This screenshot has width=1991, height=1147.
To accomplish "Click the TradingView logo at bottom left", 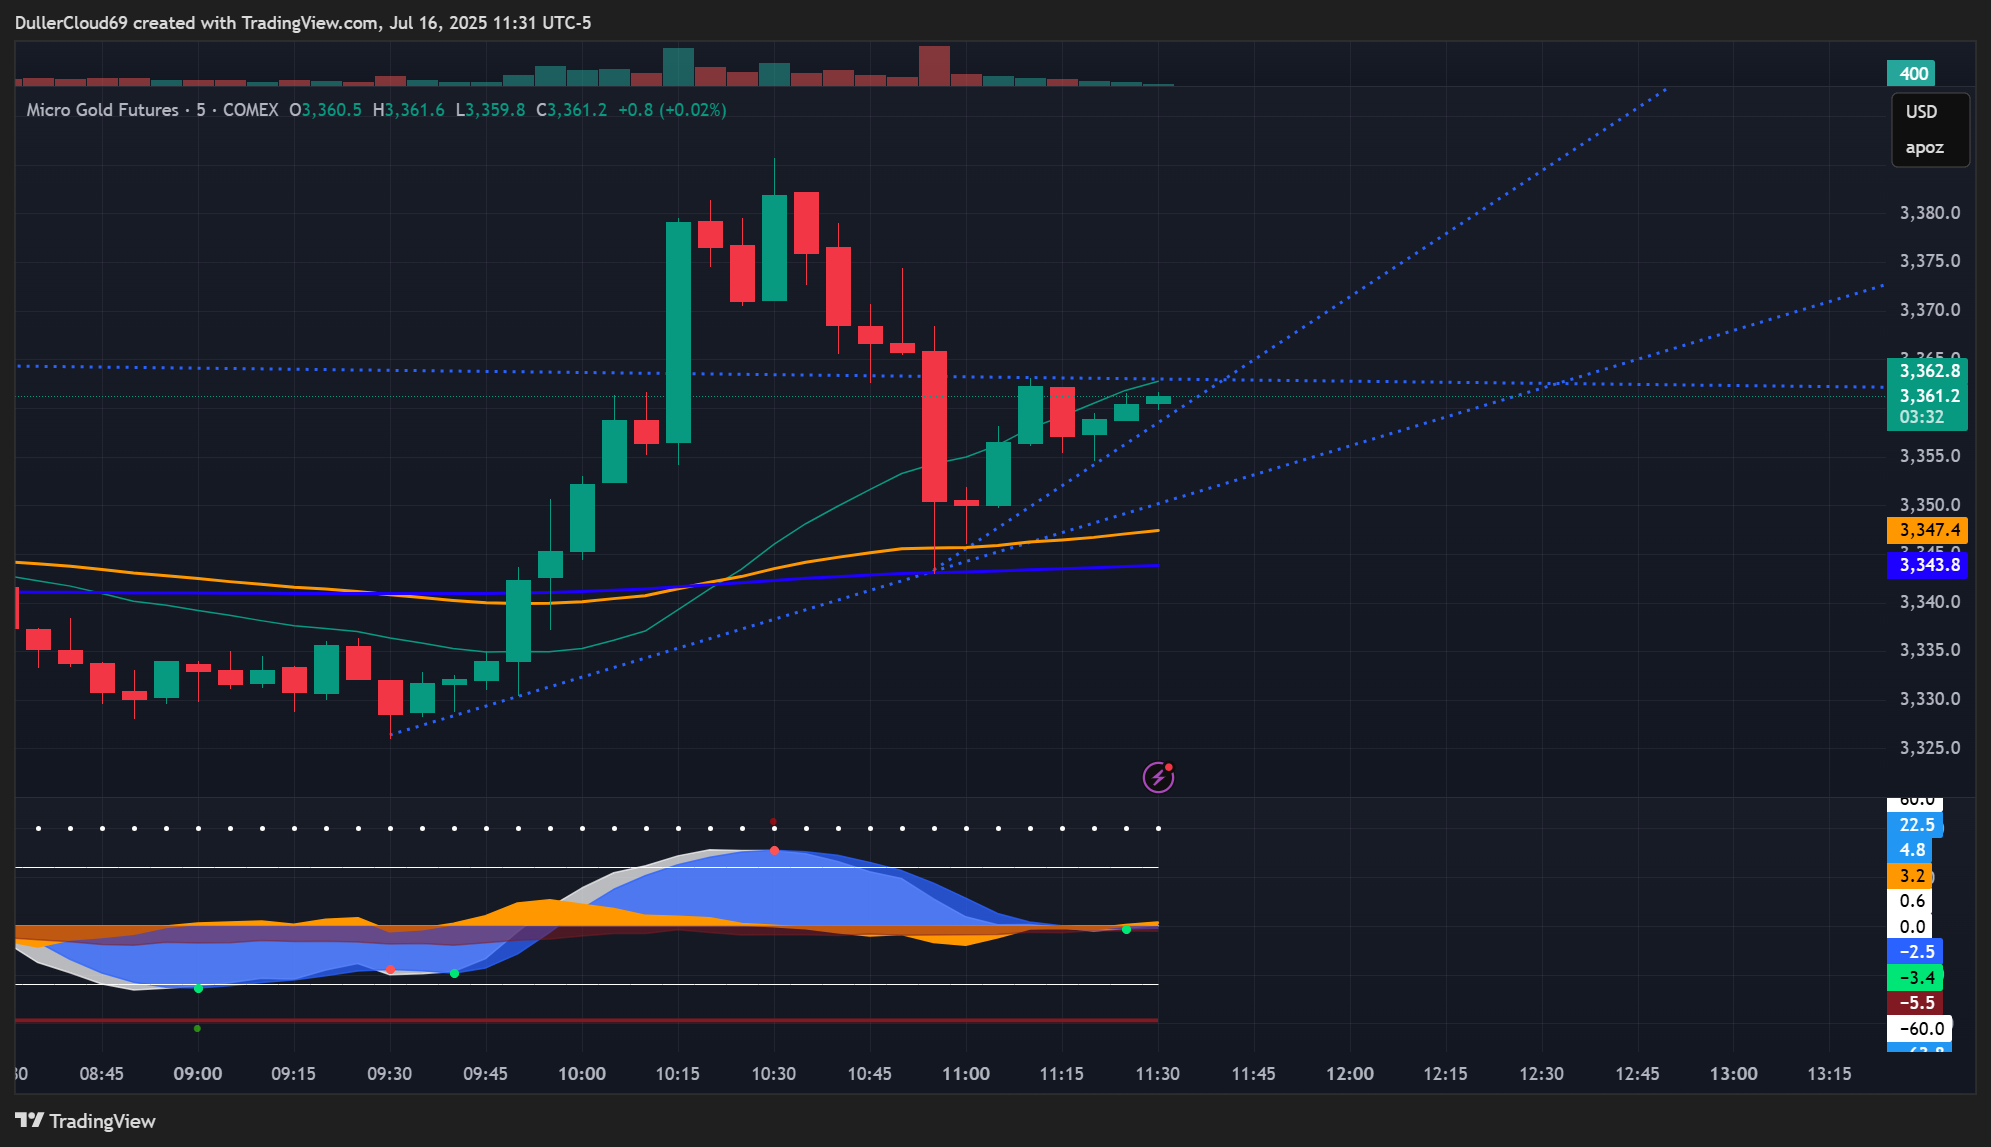I will [85, 1121].
